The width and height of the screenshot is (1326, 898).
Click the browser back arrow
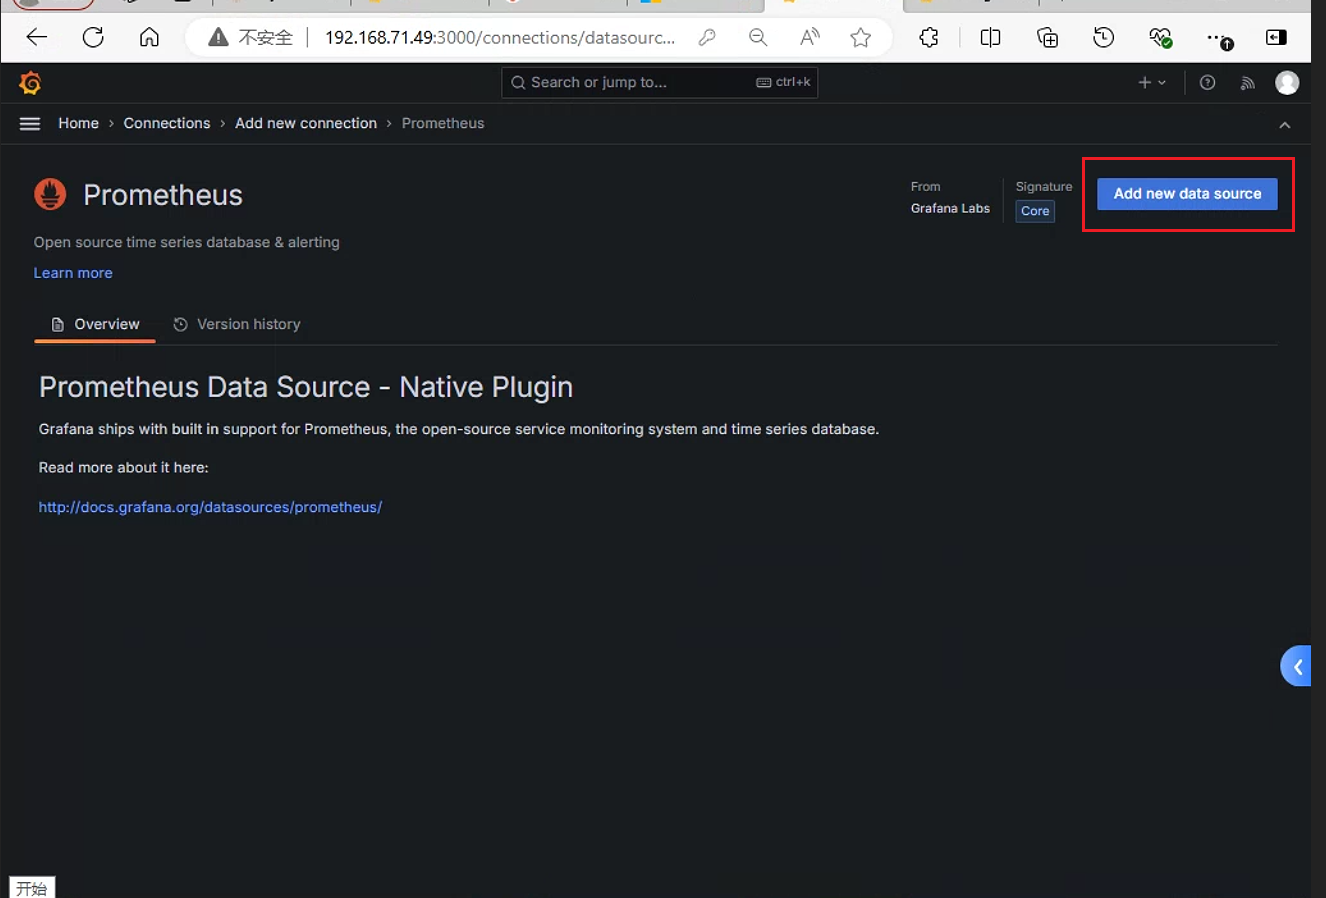[37, 37]
